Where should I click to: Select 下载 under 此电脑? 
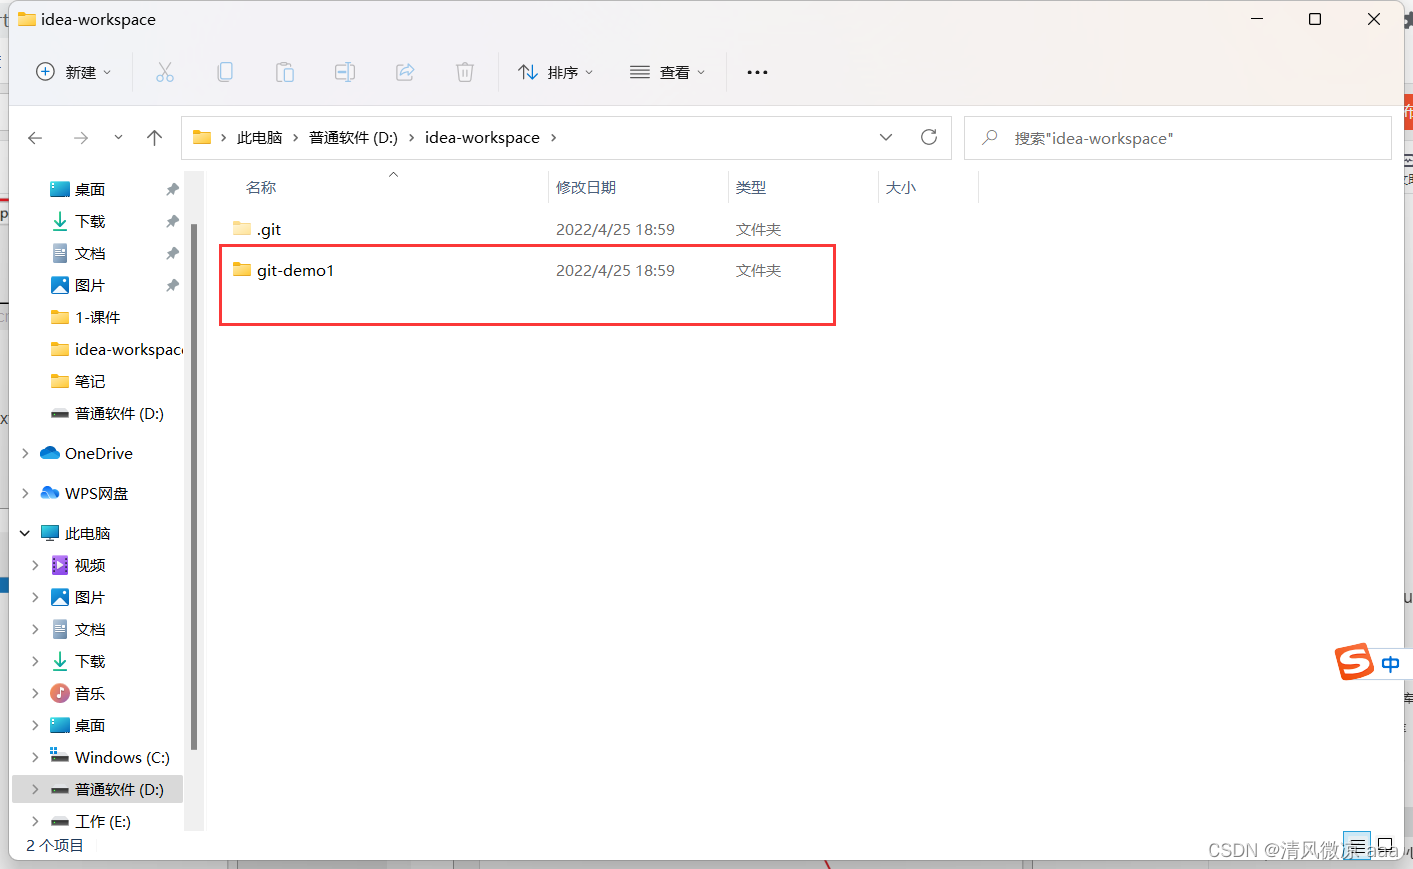pos(90,661)
